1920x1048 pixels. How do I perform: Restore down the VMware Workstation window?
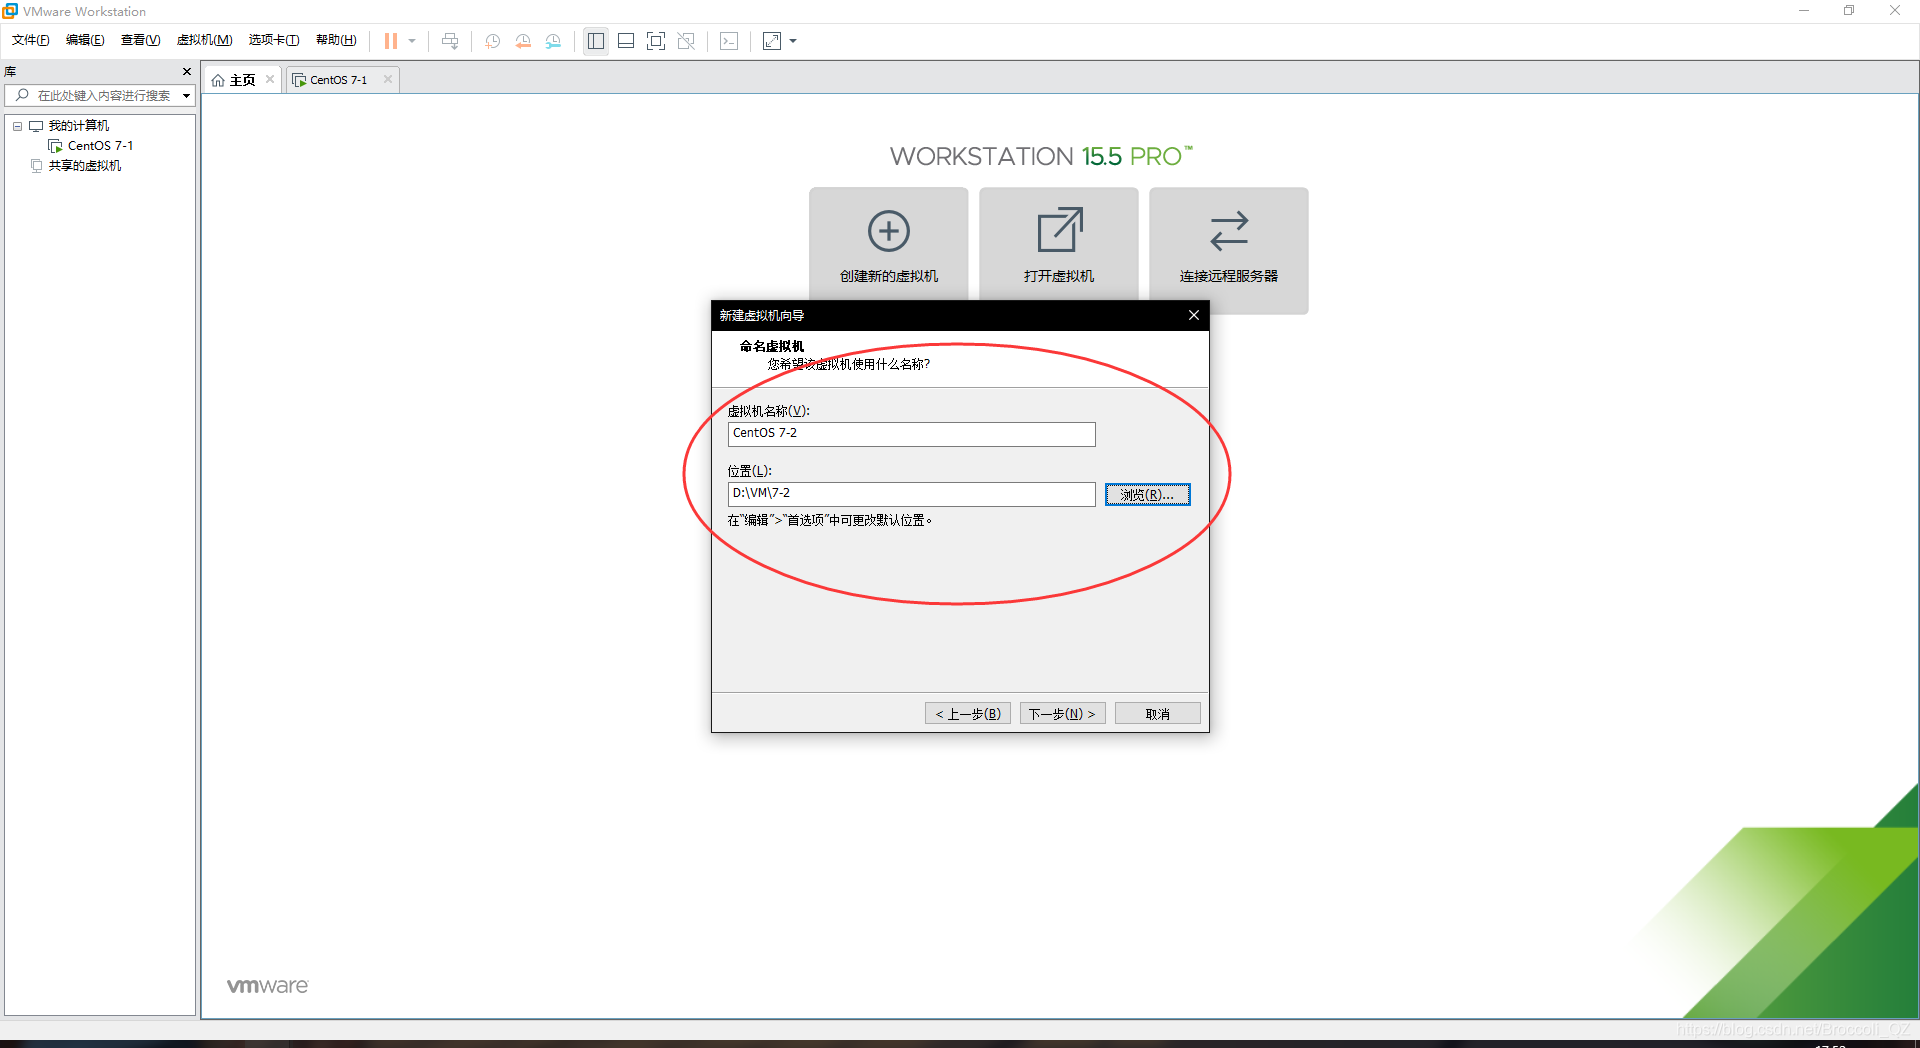tap(1849, 11)
